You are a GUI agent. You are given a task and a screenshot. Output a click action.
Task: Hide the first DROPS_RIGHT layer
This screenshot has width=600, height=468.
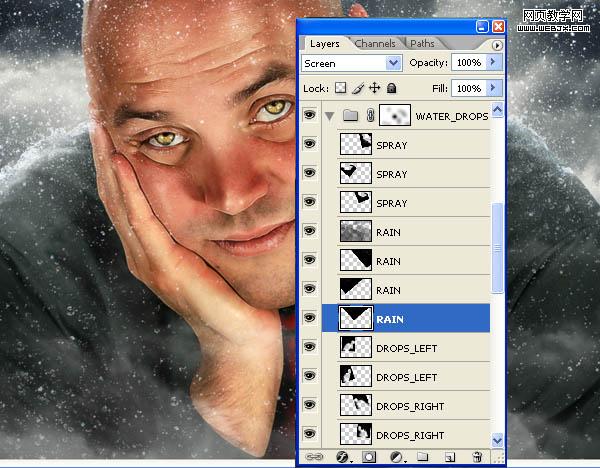[310, 405]
